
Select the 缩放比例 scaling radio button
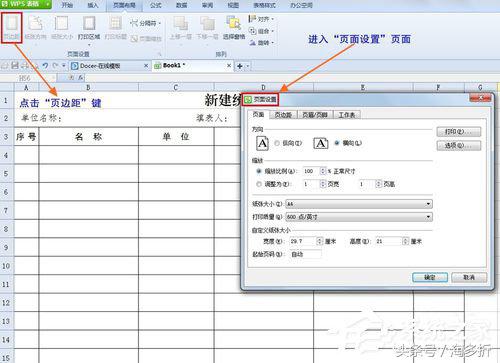[x=259, y=171]
